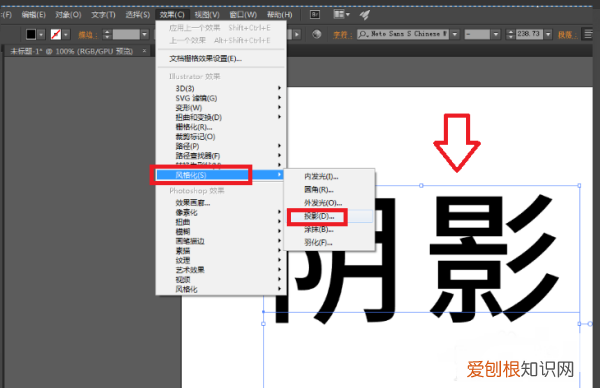This screenshot has width=600, height=388.
Task: Expand the 变形(W) submenu
Action: [x=221, y=108]
